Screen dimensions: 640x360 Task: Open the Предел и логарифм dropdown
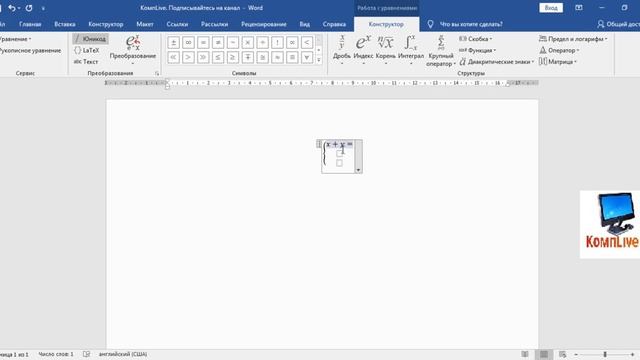pos(573,39)
